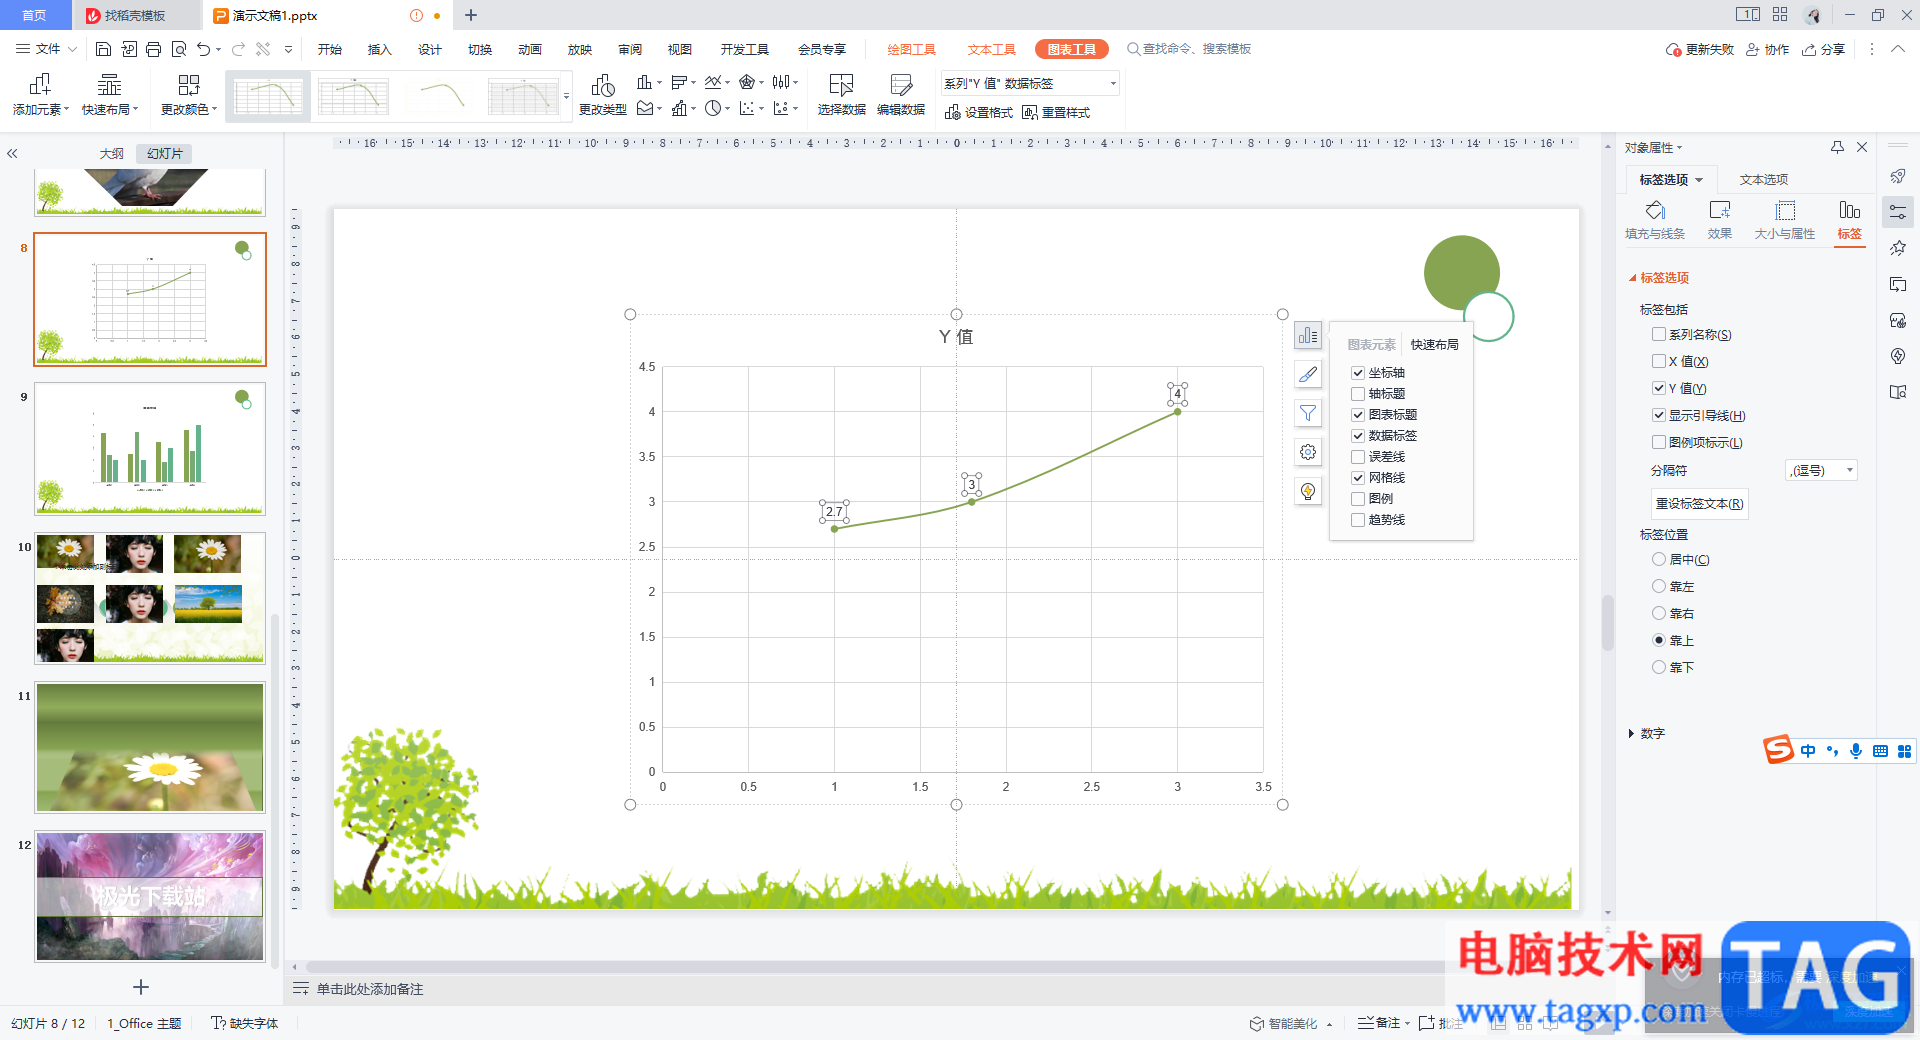Image resolution: width=1920 pixels, height=1040 pixels.
Task: Select 靠下 label position radio
Action: [x=1659, y=667]
